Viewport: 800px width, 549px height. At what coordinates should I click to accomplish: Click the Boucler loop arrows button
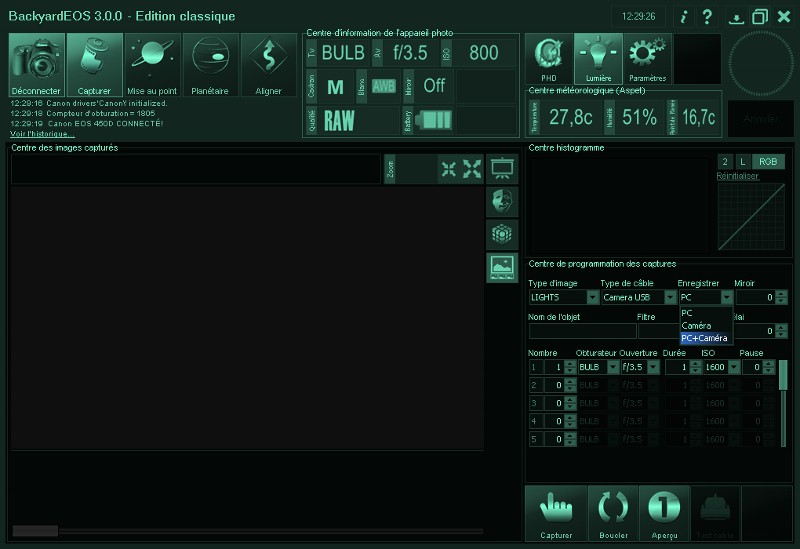click(613, 513)
